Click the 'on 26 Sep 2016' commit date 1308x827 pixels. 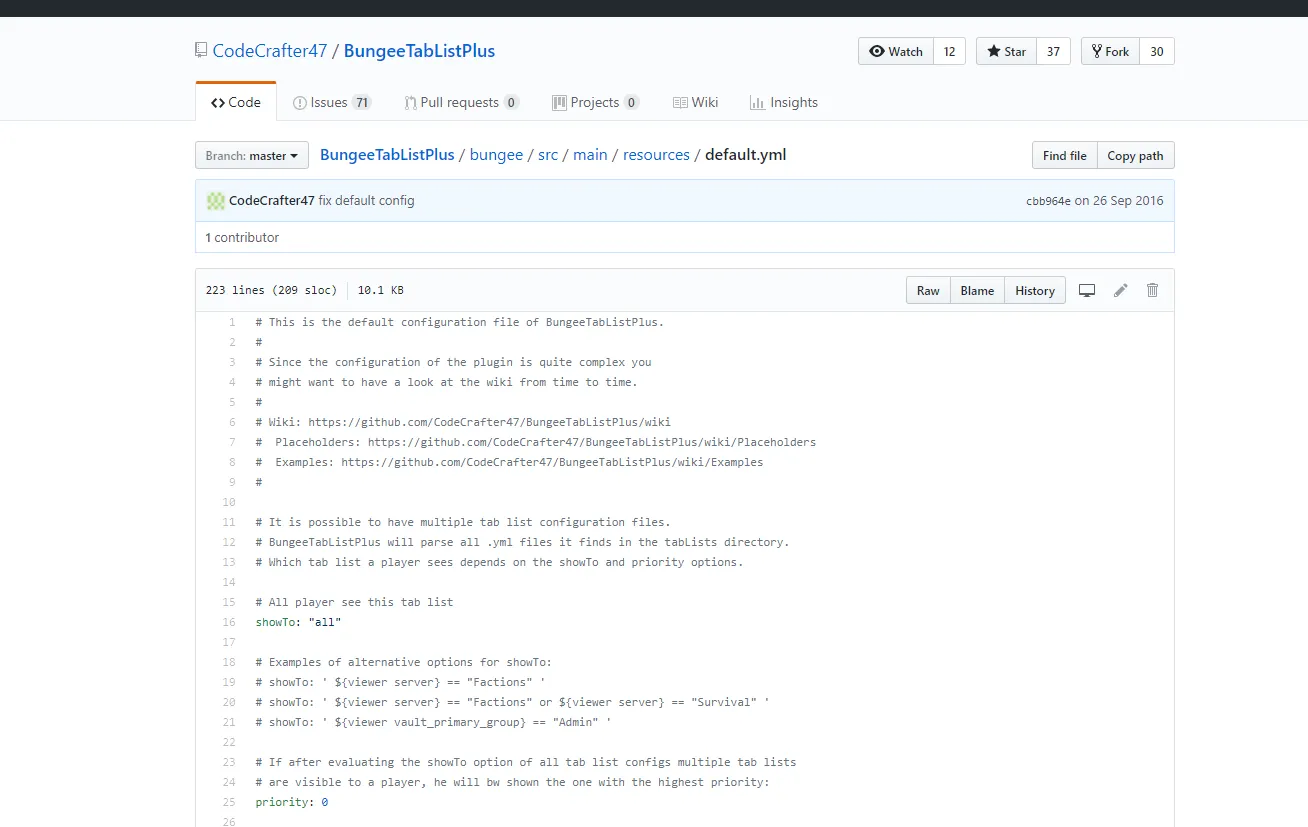coord(1119,201)
